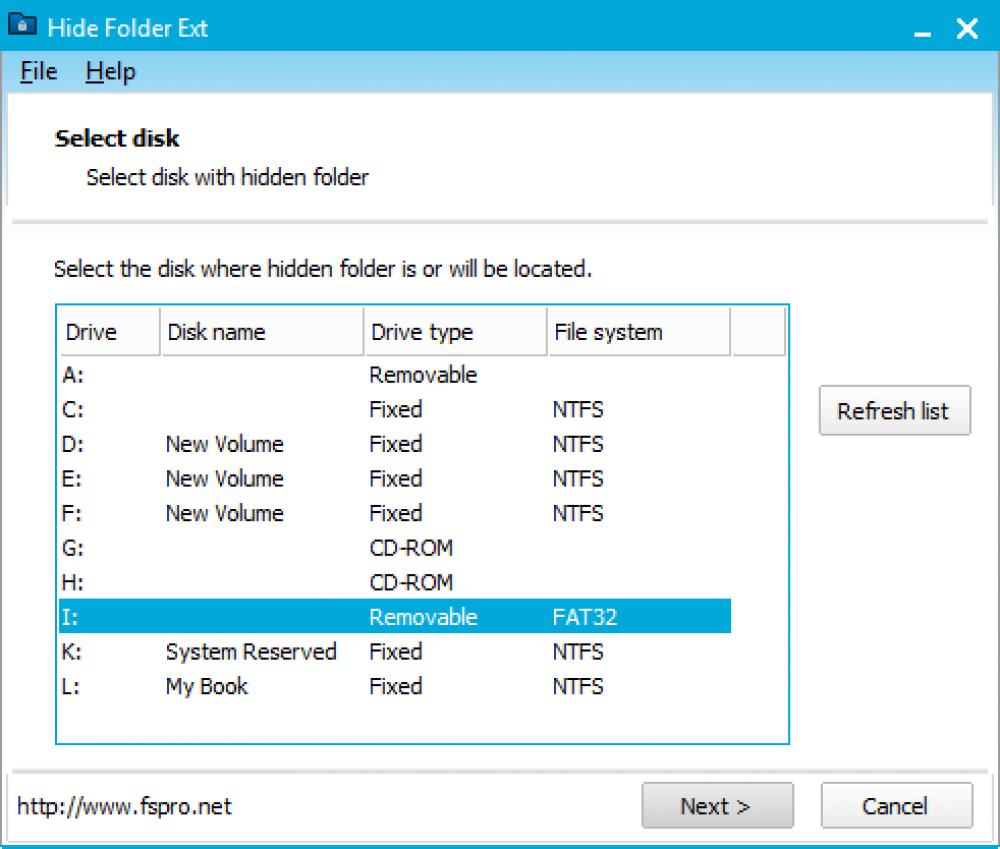This screenshot has height=849, width=1000.
Task: Select drive E: New Volume
Action: (300, 478)
